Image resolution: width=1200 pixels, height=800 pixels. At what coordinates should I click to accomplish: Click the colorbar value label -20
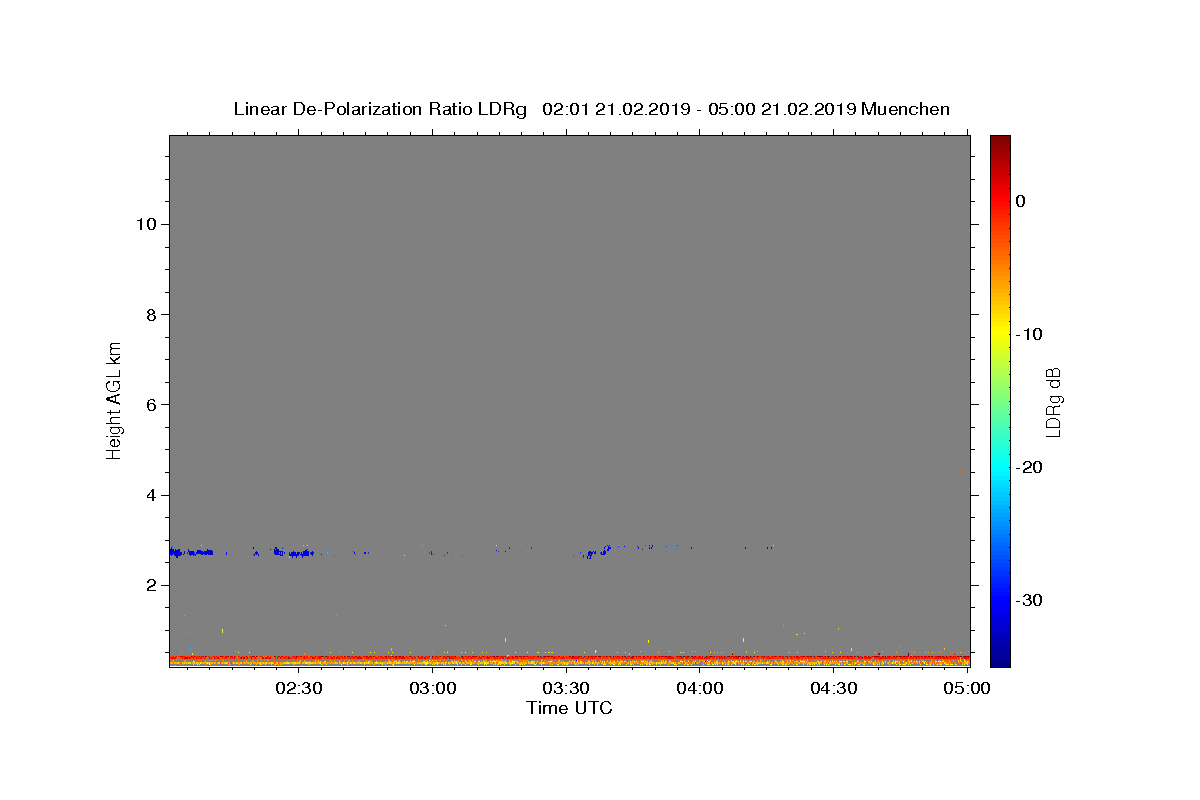1030,467
